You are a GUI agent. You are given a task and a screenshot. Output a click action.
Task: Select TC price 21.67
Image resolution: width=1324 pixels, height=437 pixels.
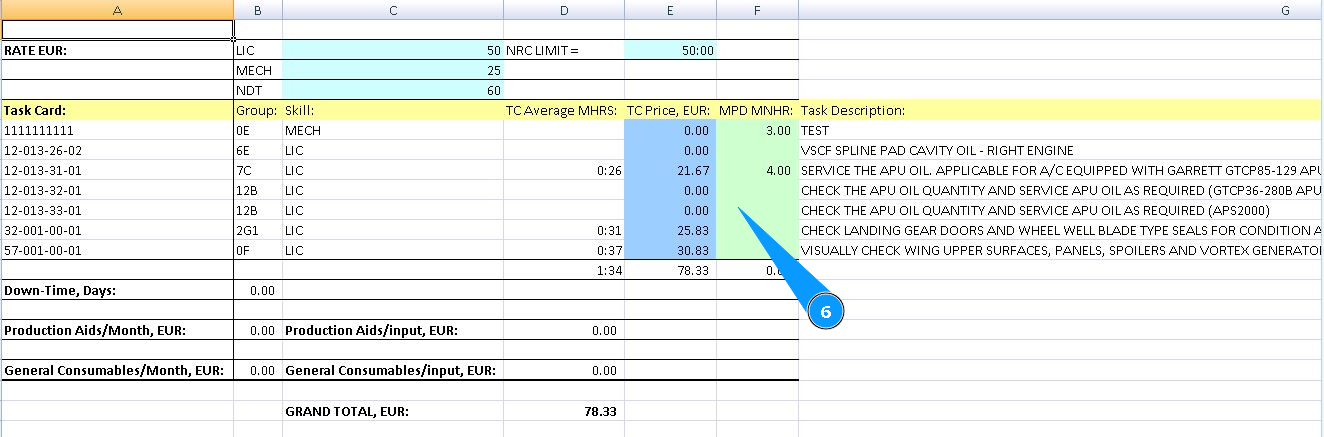point(670,170)
